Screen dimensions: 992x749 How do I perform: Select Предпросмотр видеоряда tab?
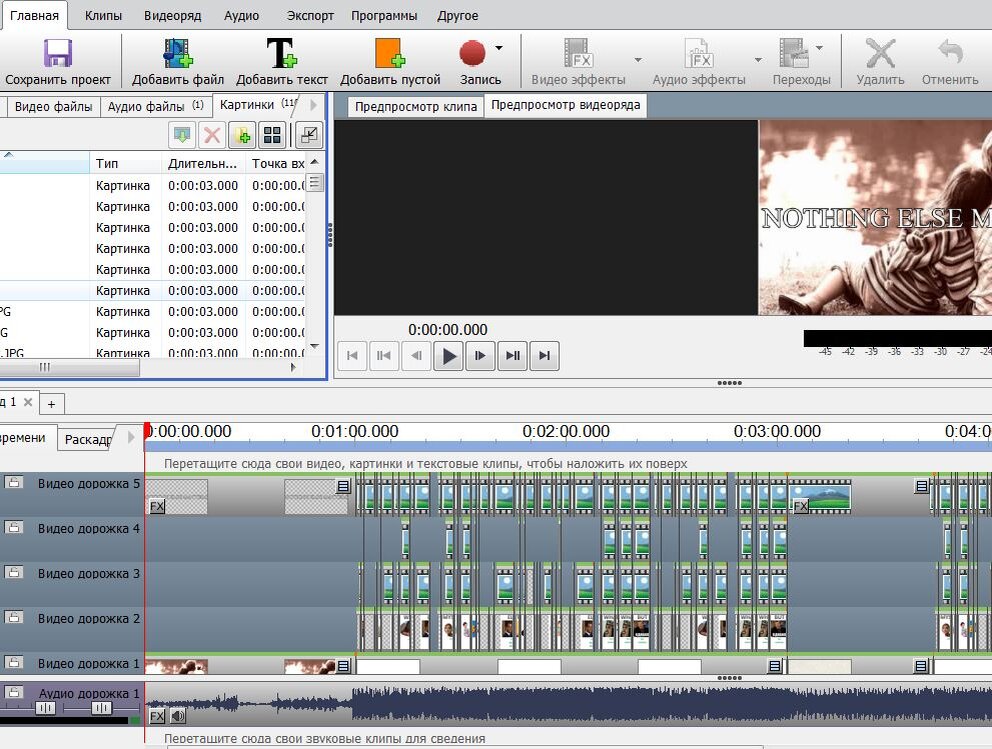566,105
